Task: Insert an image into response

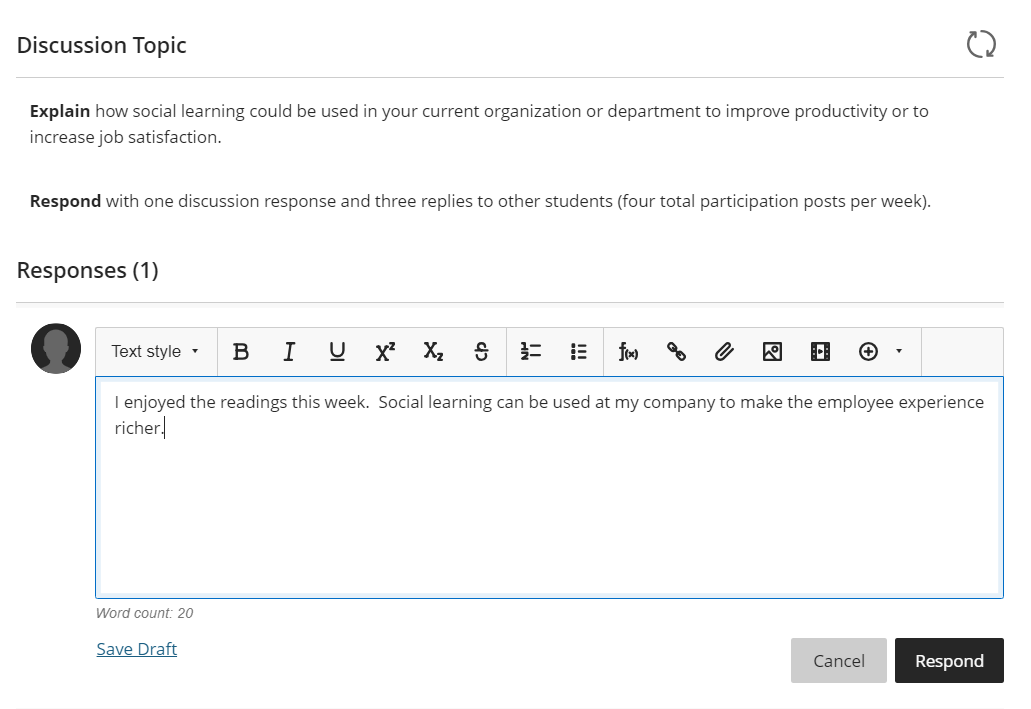Action: (x=772, y=352)
